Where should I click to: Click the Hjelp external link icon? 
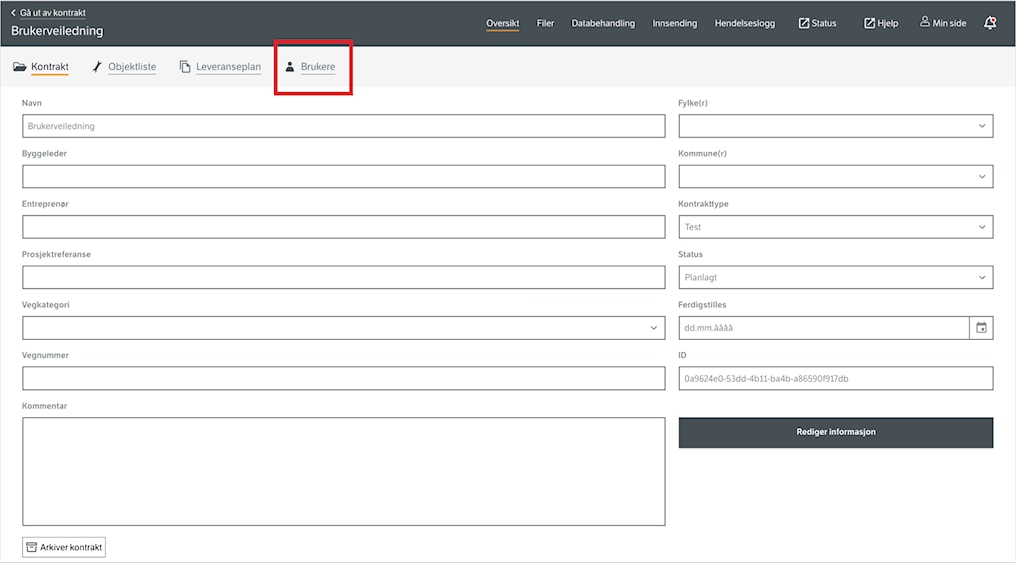(870, 23)
